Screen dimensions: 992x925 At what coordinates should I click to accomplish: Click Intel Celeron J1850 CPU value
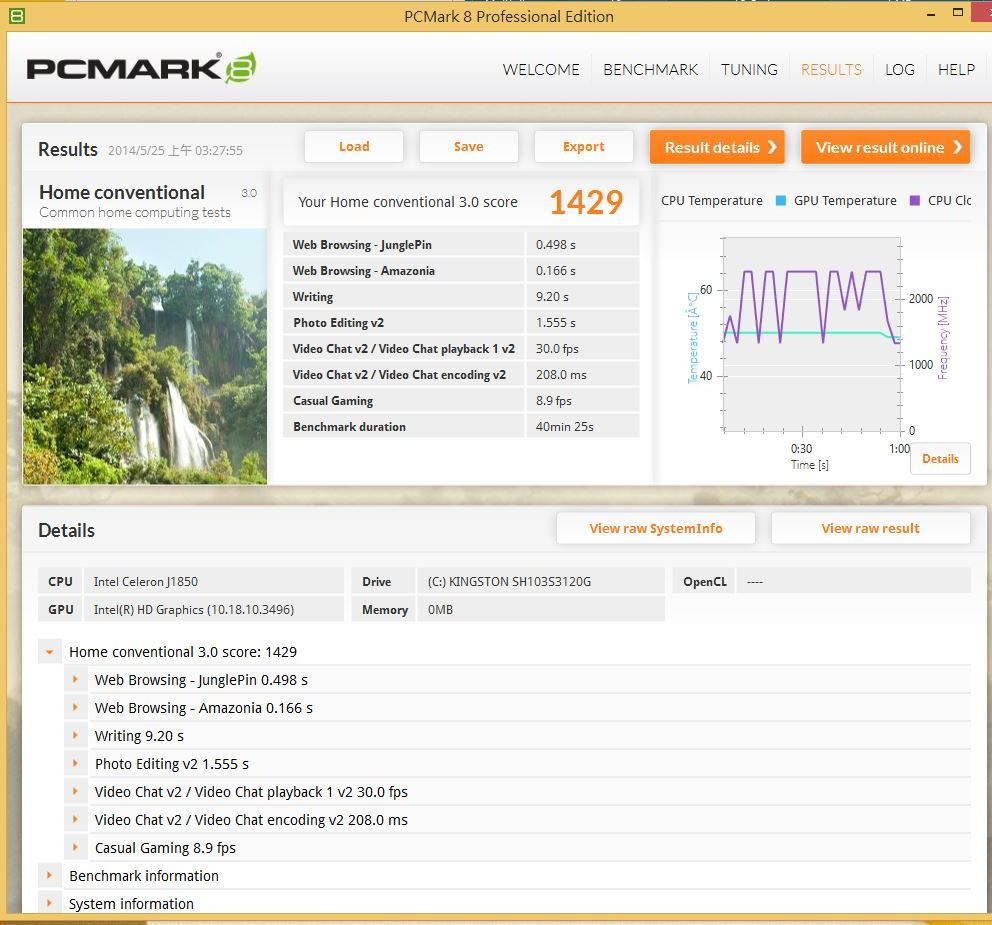[x=214, y=581]
